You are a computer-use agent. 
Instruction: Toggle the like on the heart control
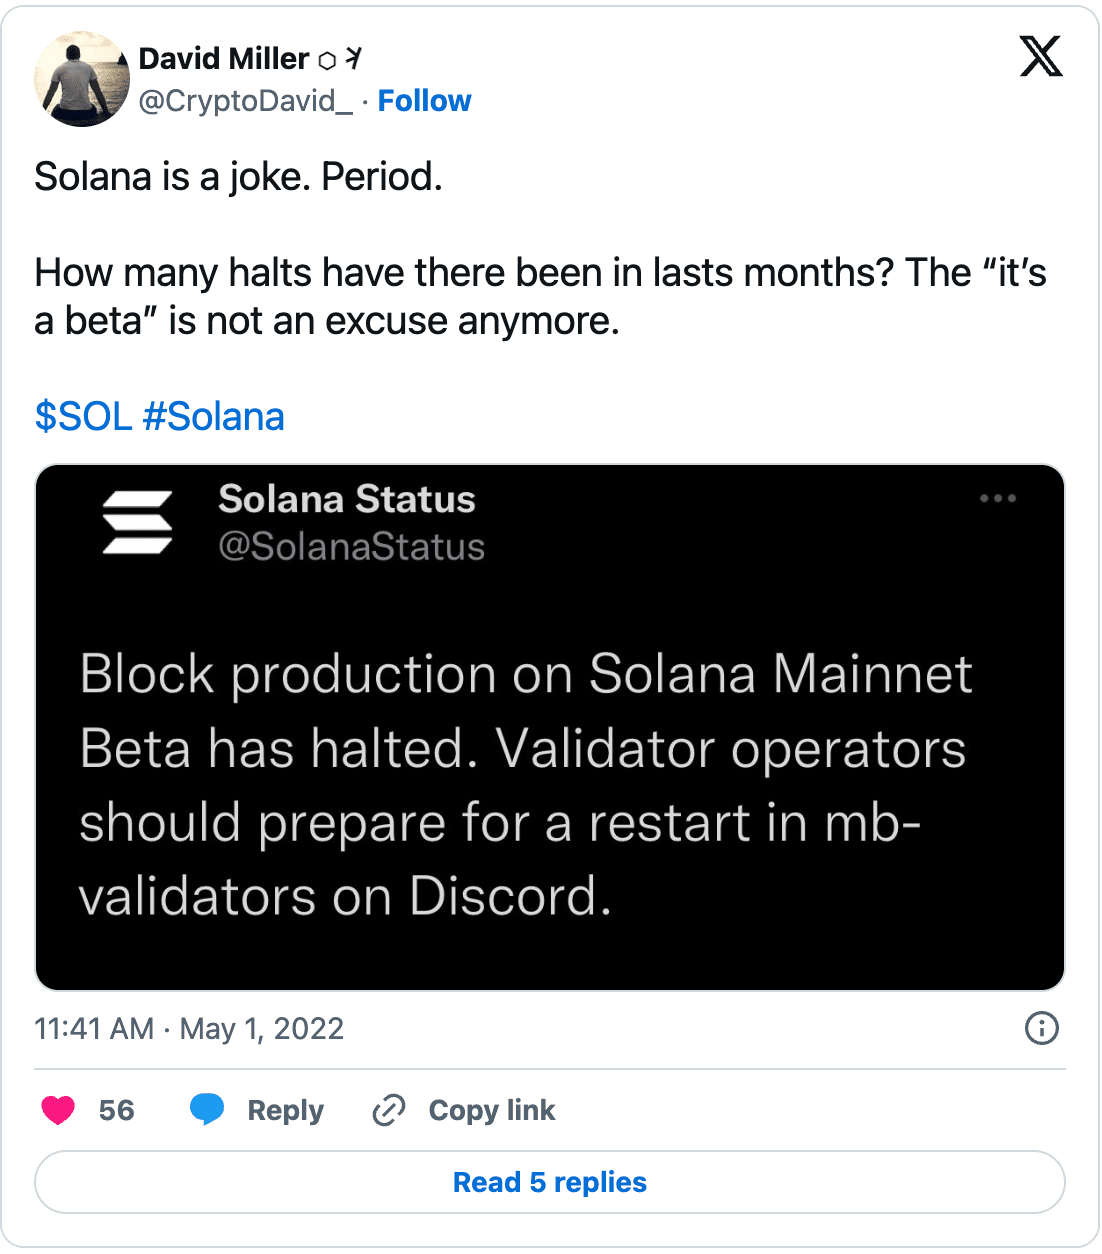(57, 1110)
